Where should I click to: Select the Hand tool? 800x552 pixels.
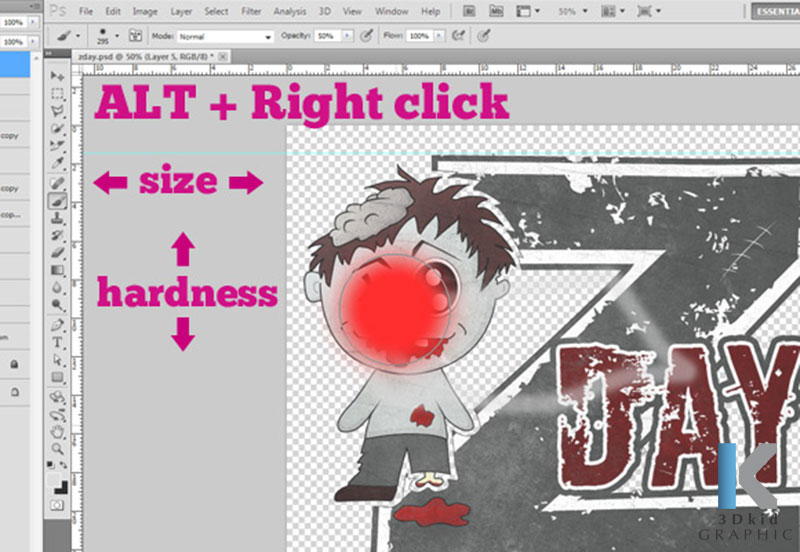(57, 432)
